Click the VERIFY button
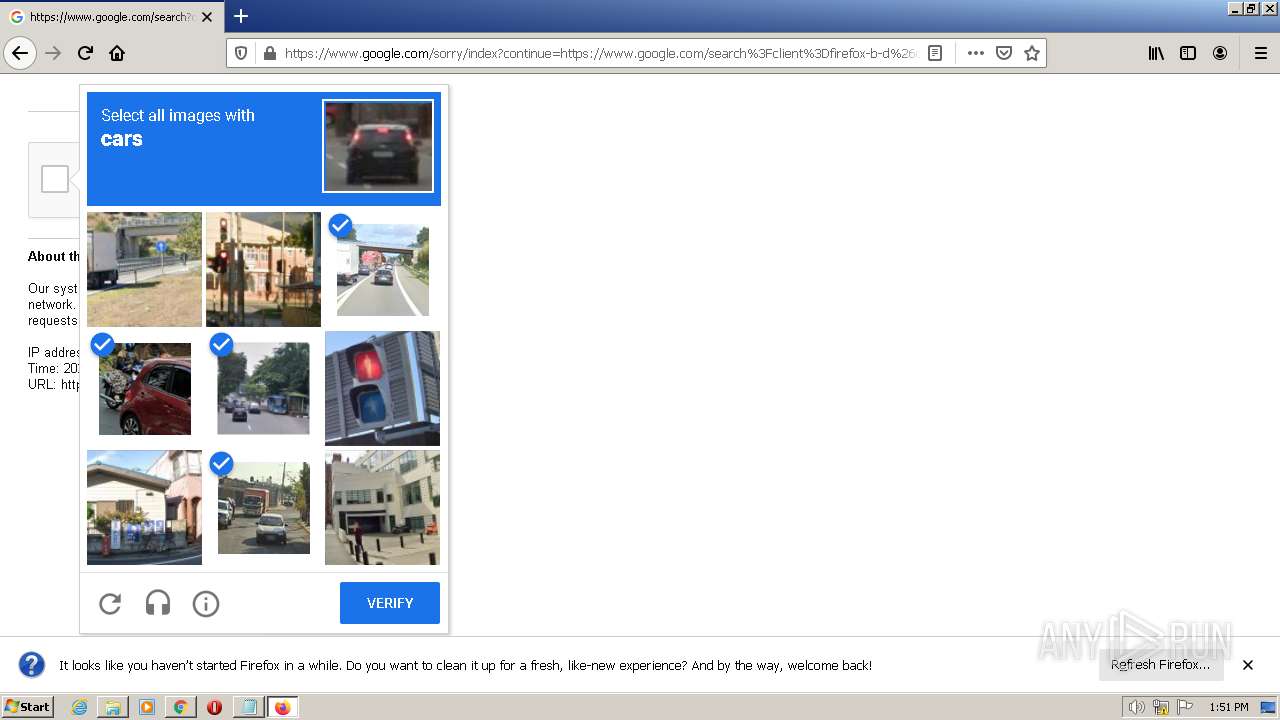The width and height of the screenshot is (1280, 720). click(x=390, y=603)
